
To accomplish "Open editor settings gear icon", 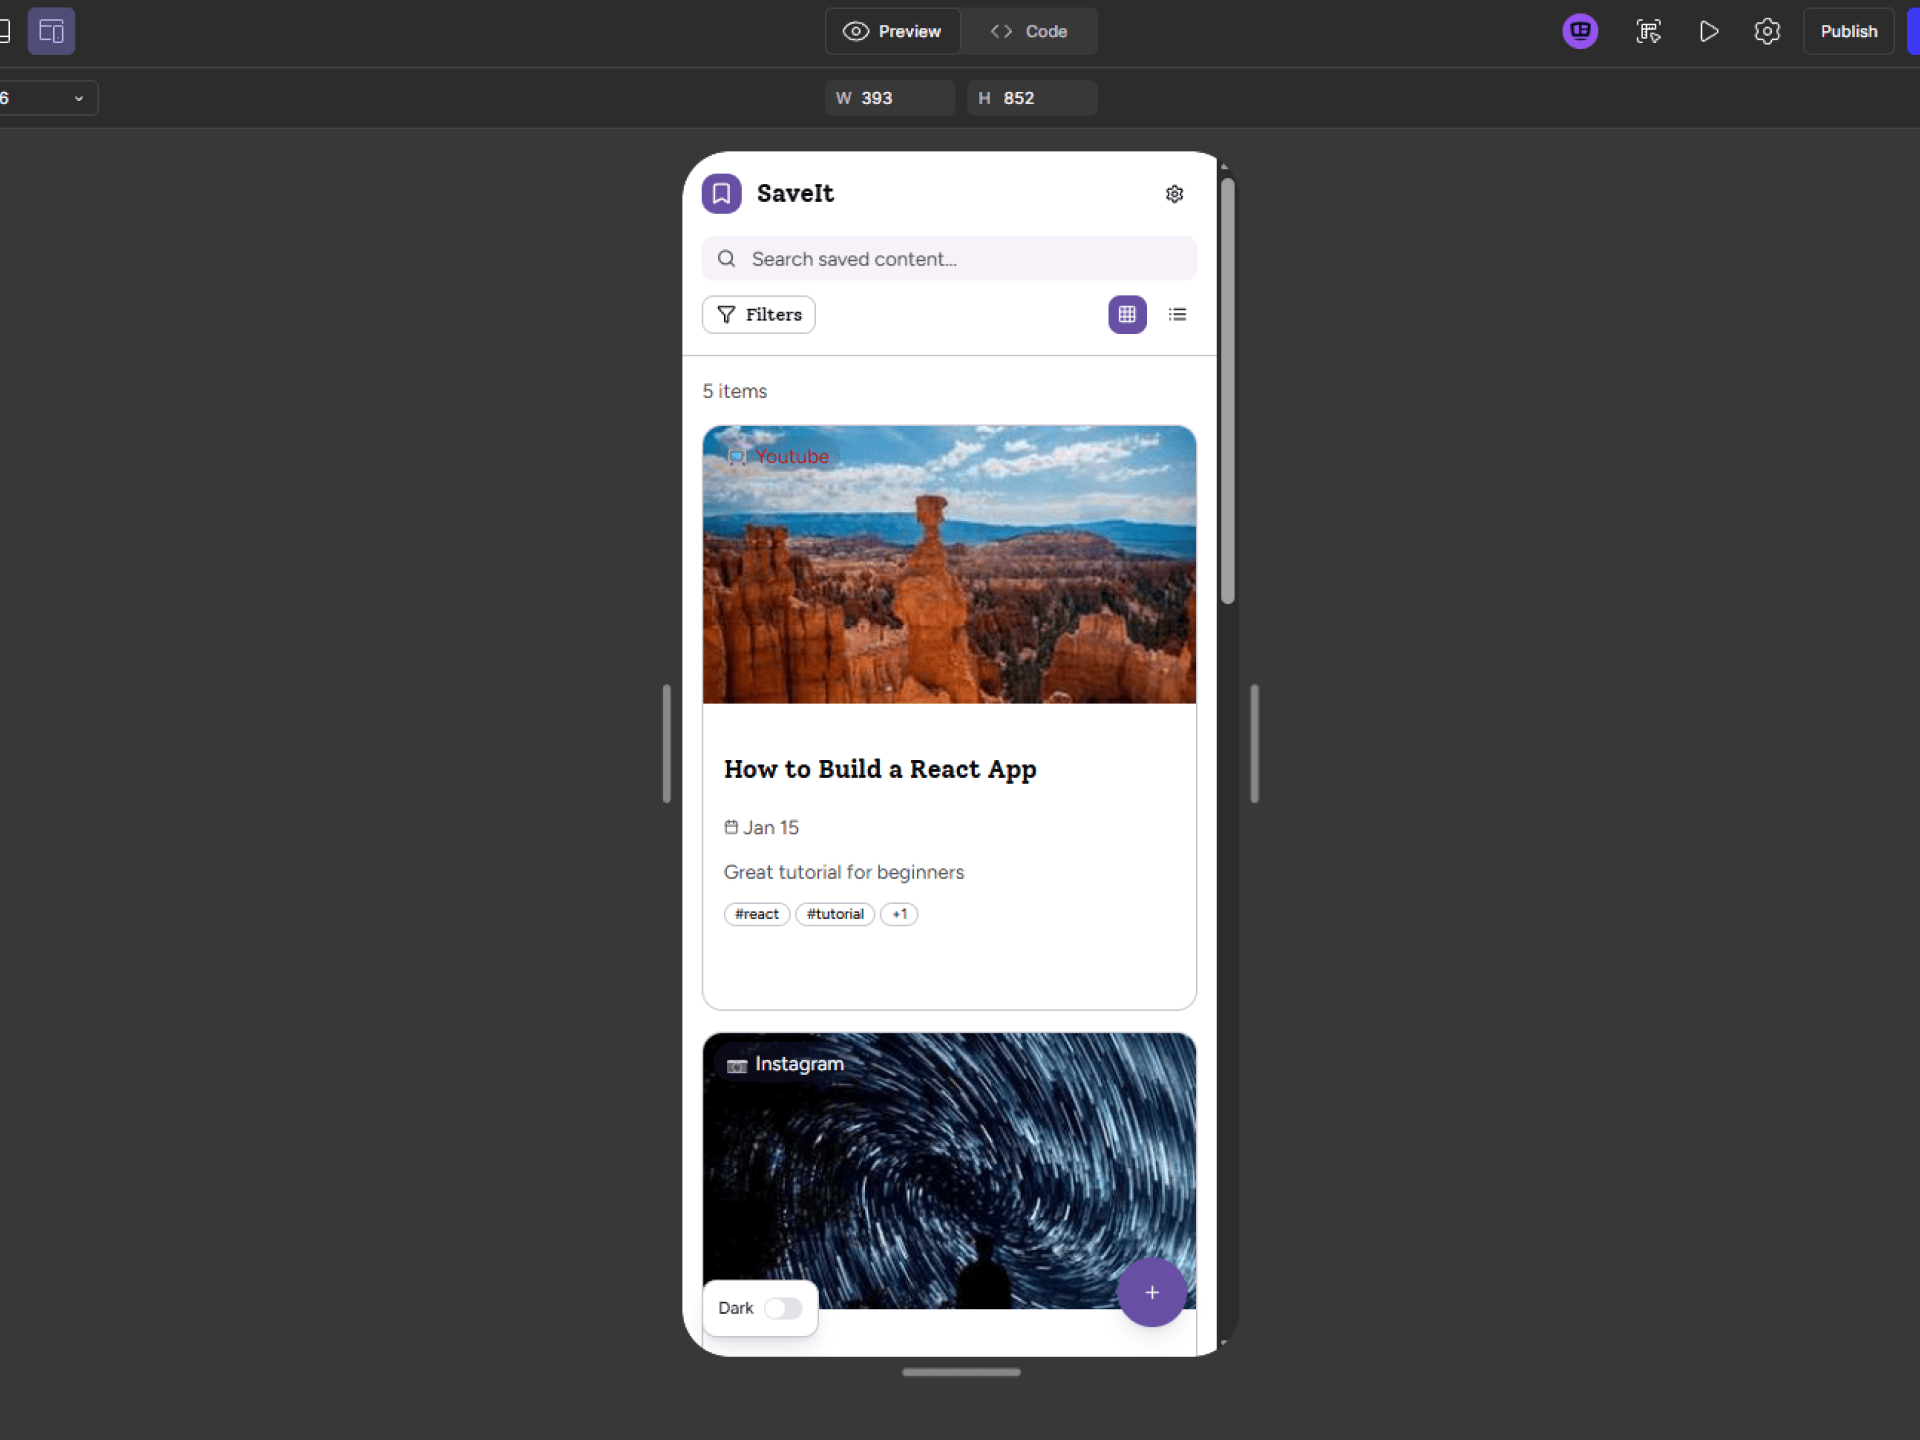I will pyautogui.click(x=1767, y=31).
